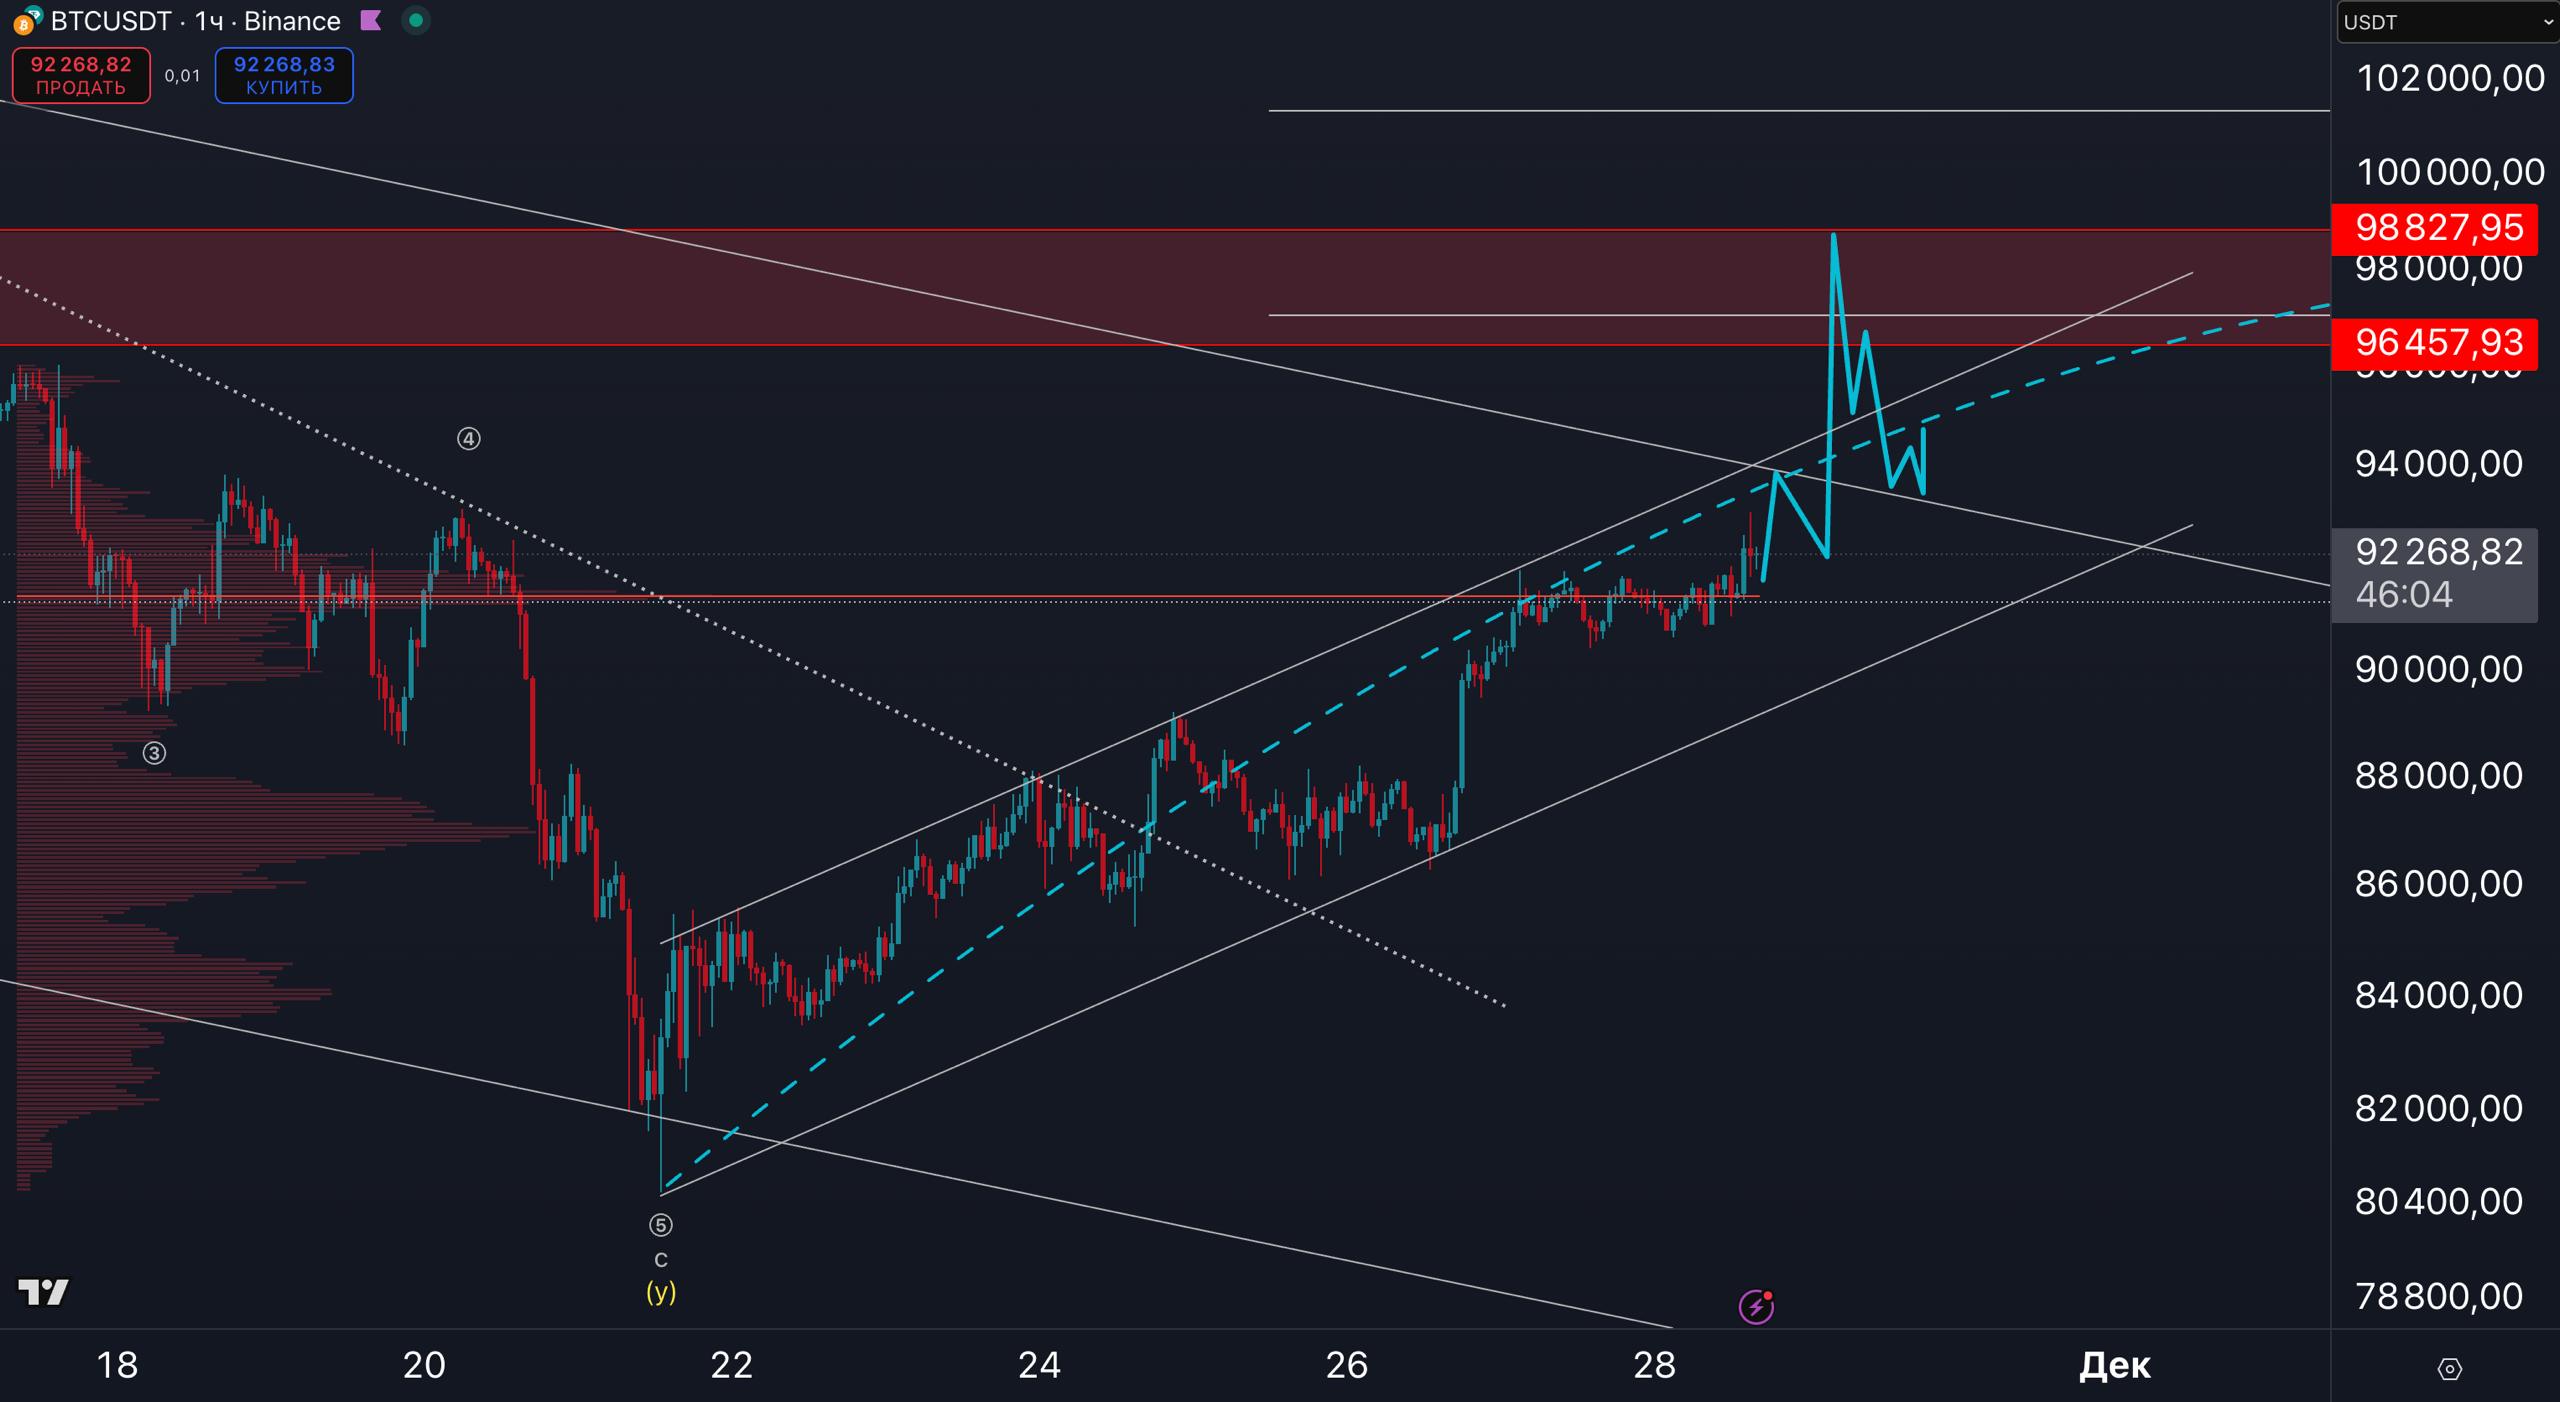Click the TradingView logo in the corner
The width and height of the screenshot is (2560, 1402).
(x=43, y=1292)
